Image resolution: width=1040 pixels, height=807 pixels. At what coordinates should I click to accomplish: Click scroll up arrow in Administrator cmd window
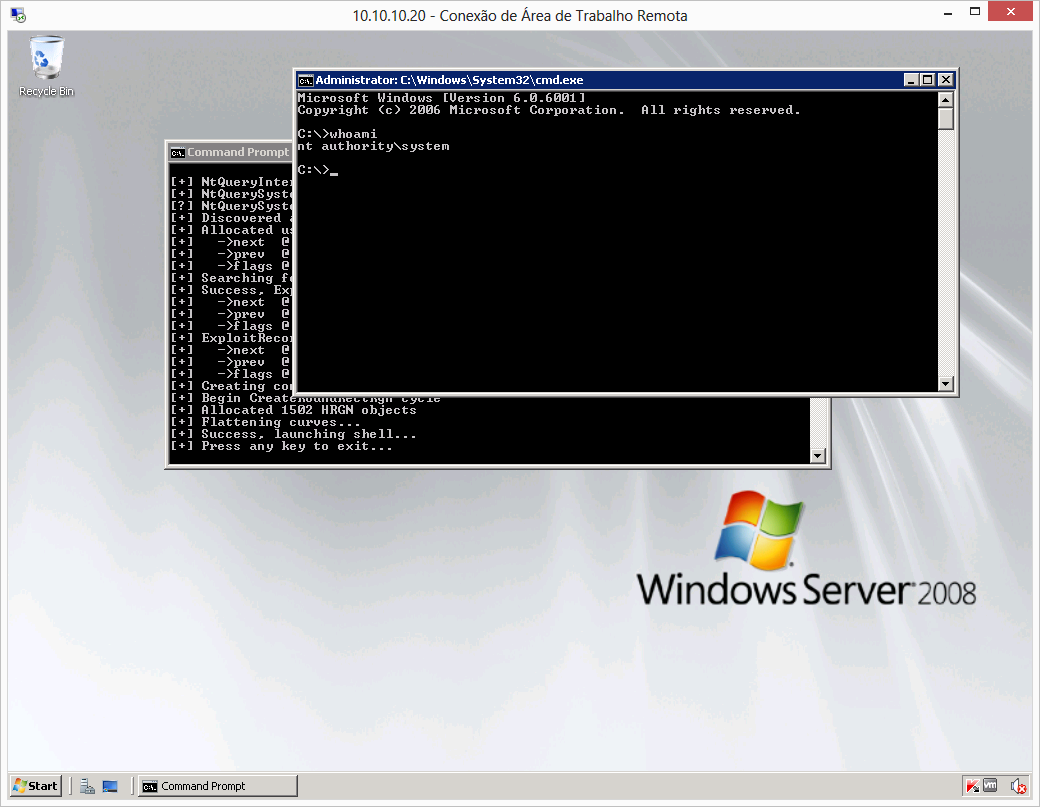(946, 99)
